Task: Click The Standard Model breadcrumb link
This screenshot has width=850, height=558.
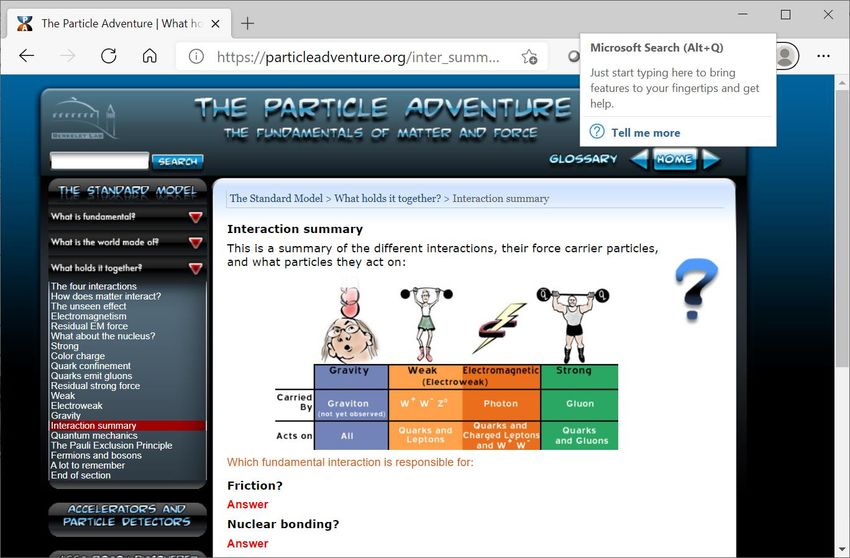Action: click(x=276, y=198)
